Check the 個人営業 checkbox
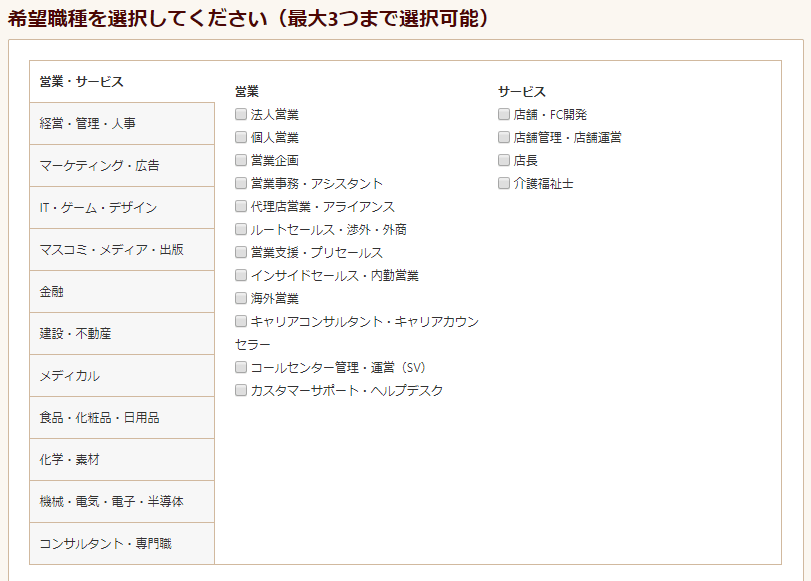This screenshot has width=811, height=581. click(241, 137)
